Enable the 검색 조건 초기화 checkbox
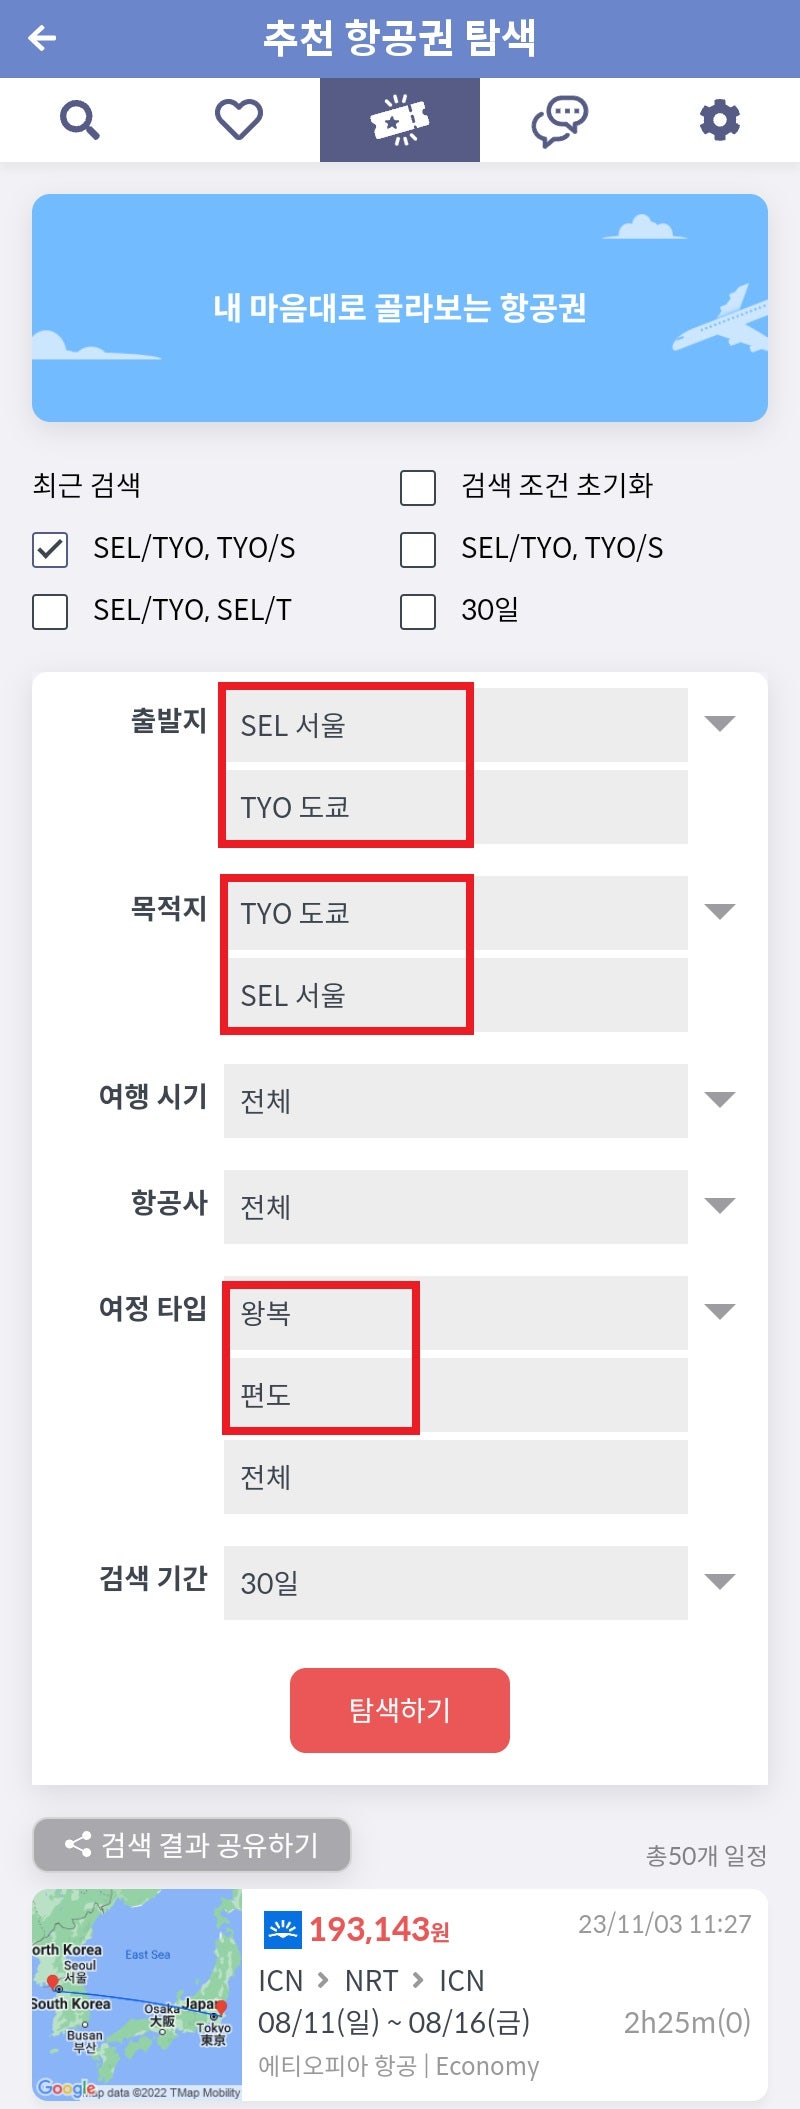Image resolution: width=800 pixels, height=2109 pixels. (x=416, y=487)
